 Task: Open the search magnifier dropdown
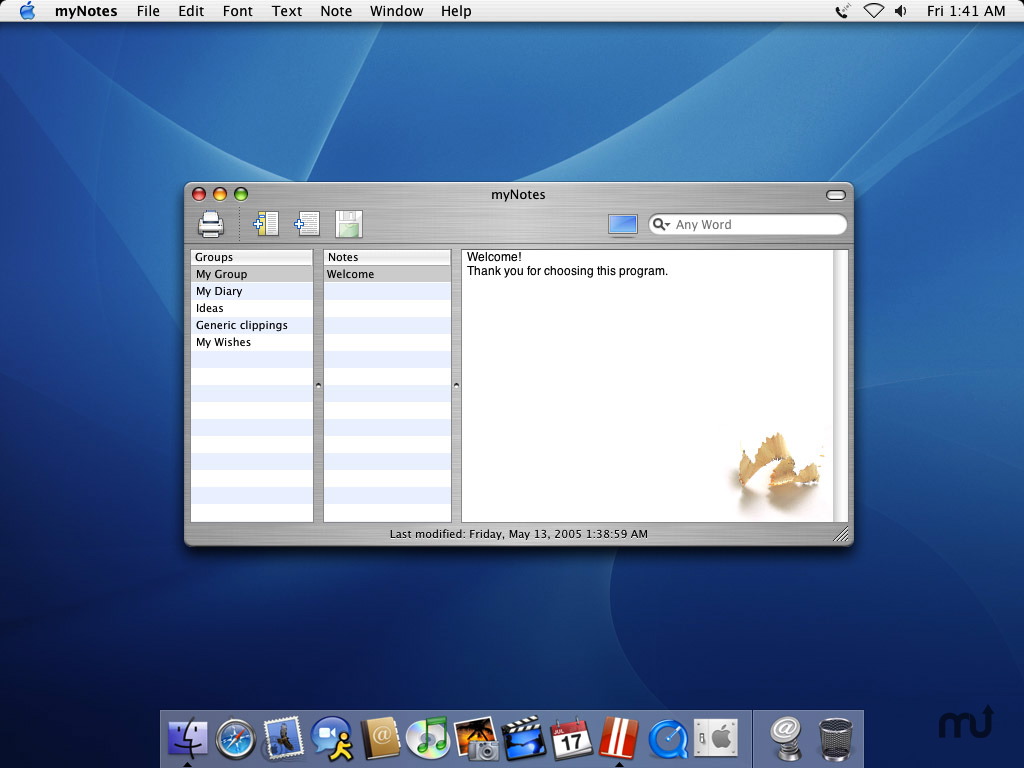click(x=662, y=225)
